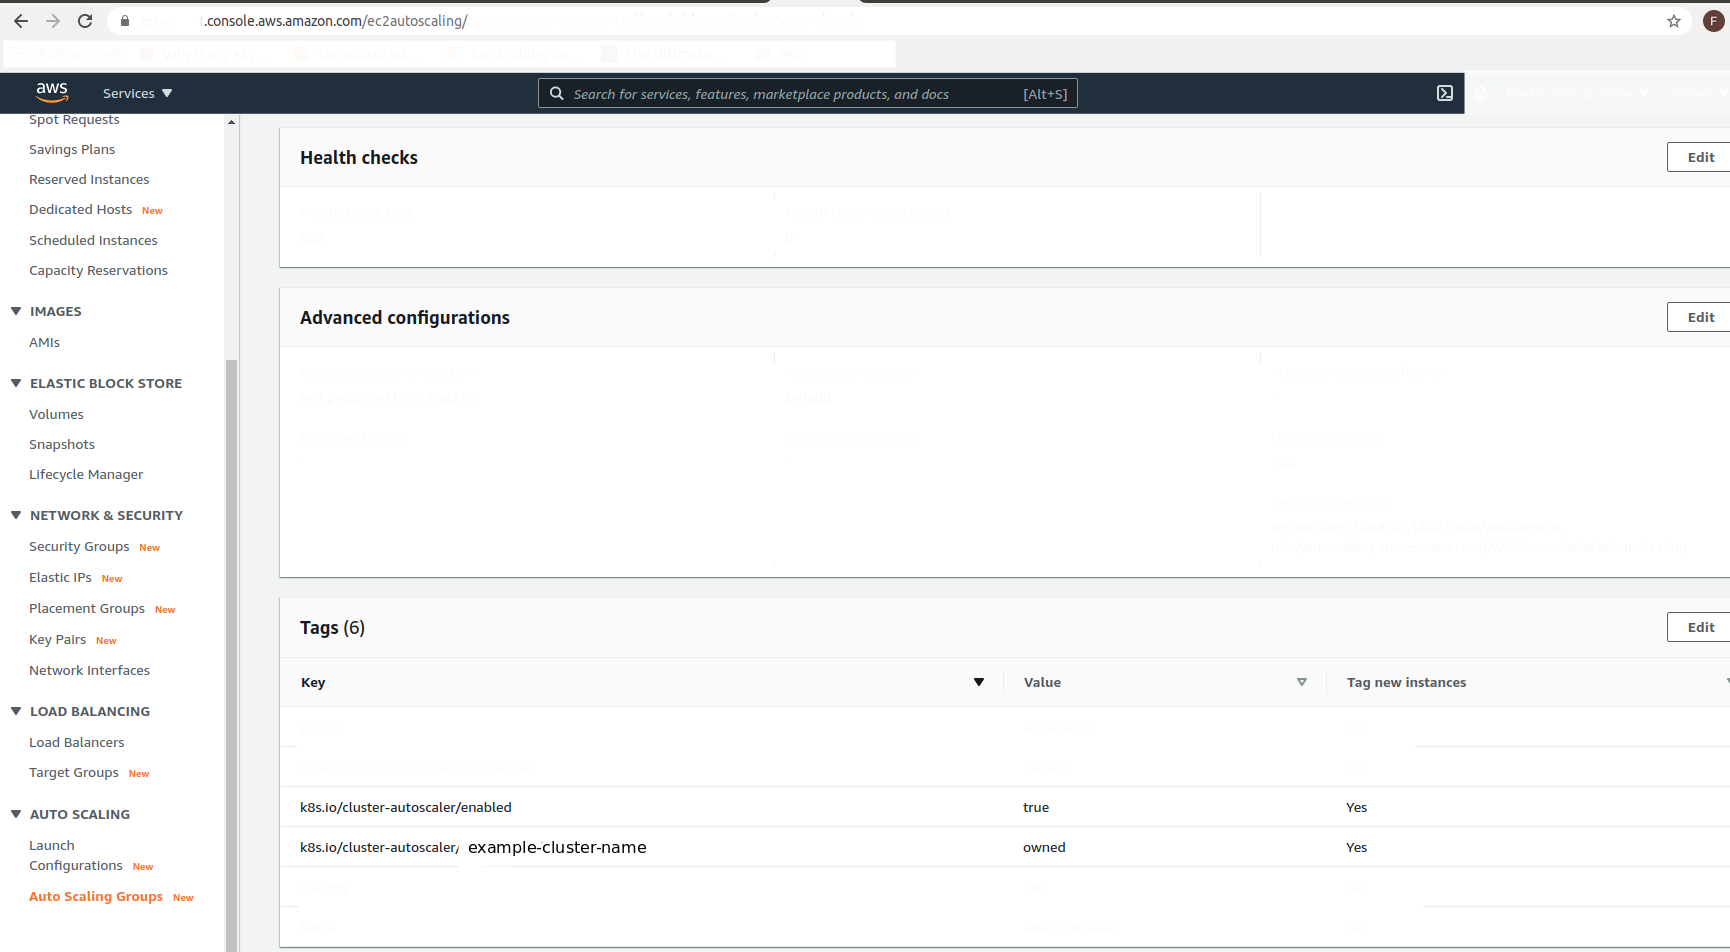The height and width of the screenshot is (952, 1730).
Task: Sort tags by the Key column arrow
Action: point(979,682)
